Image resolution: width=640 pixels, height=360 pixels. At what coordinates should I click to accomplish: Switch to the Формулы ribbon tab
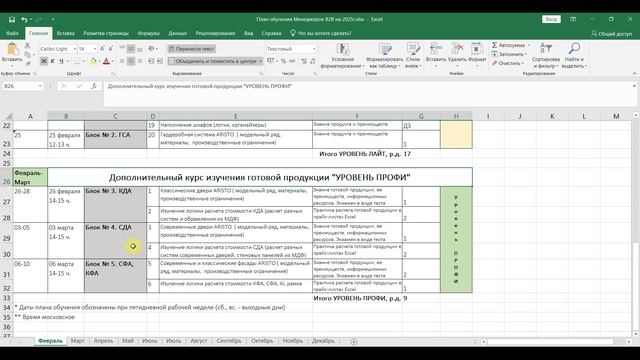pos(149,33)
